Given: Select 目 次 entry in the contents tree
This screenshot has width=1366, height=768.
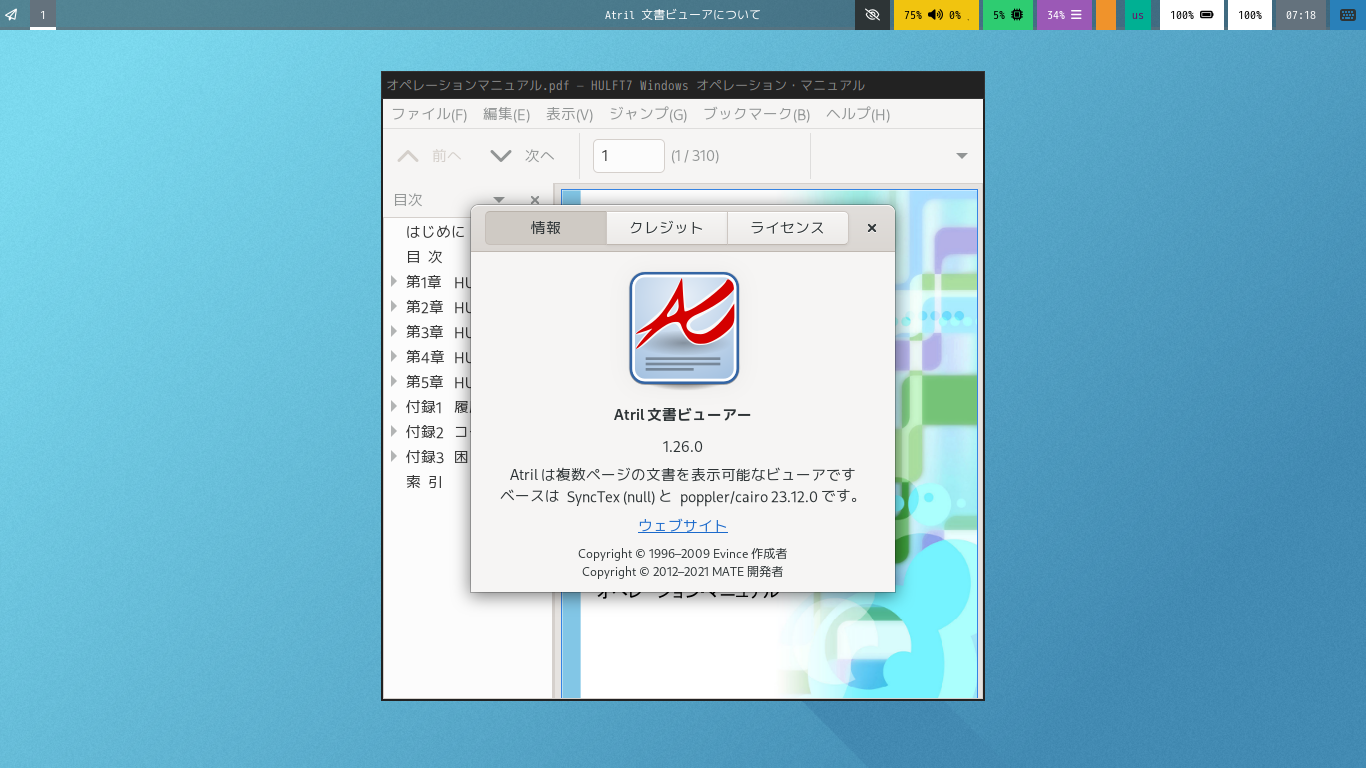Looking at the screenshot, I should (x=424, y=257).
